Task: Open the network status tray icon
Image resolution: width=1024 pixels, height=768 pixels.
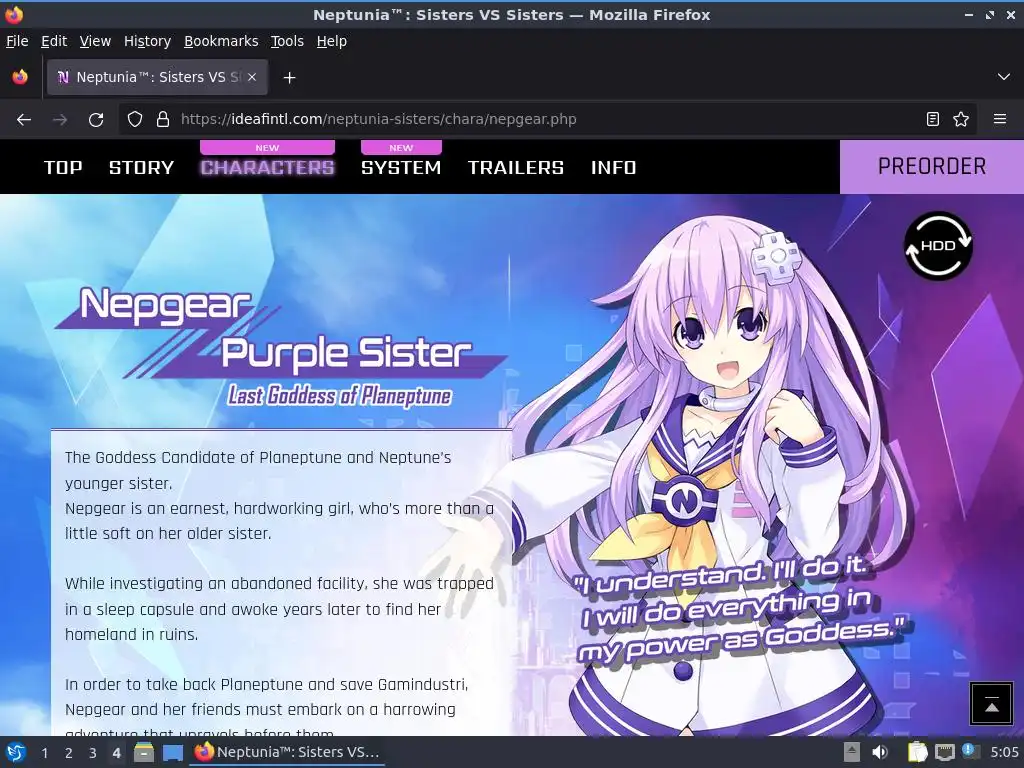Action: (944, 752)
